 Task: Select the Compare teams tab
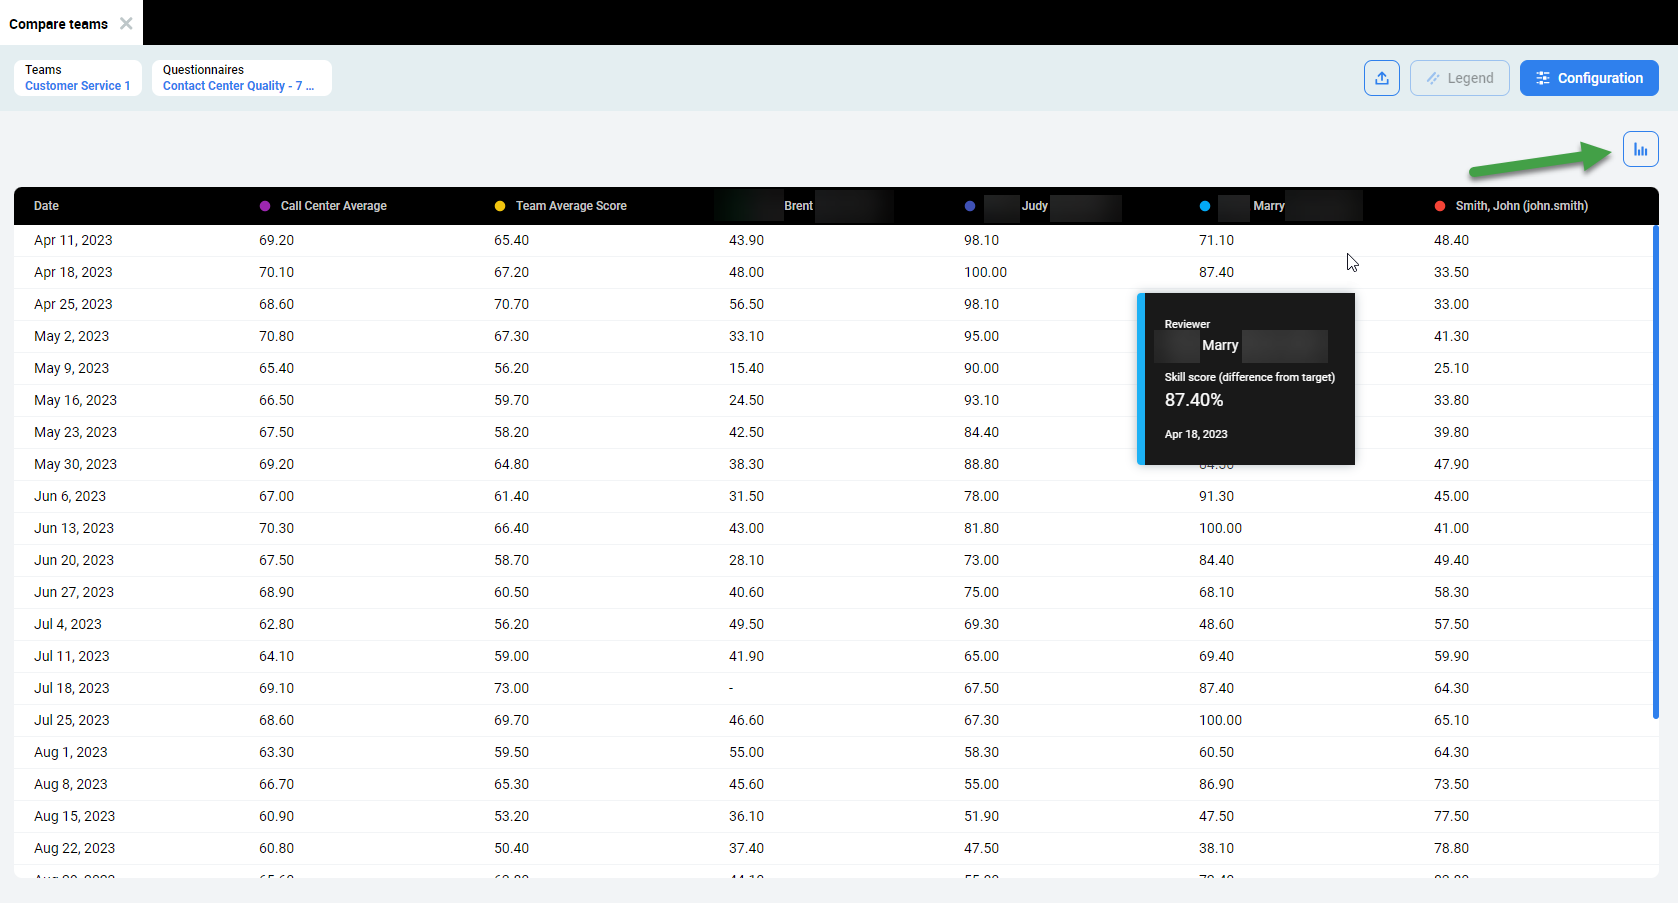tap(58, 24)
